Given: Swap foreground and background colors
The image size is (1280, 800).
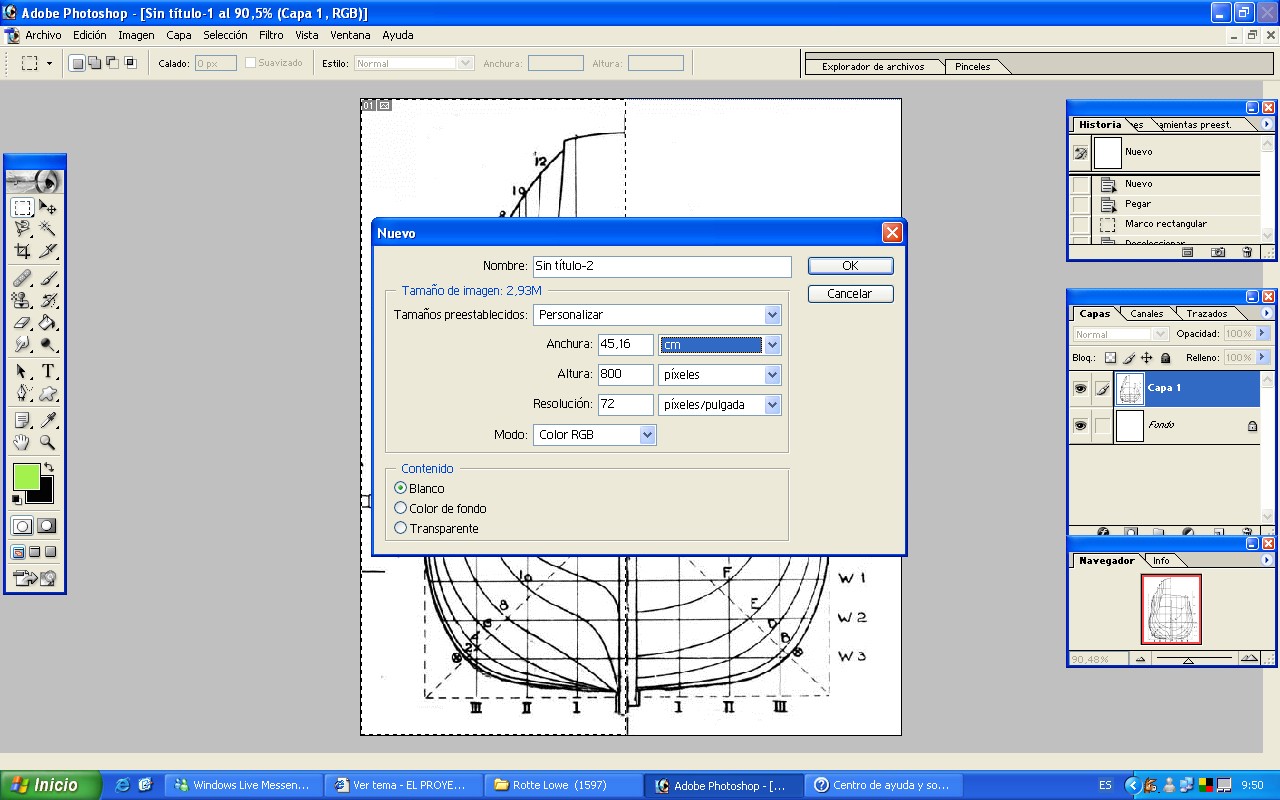Looking at the screenshot, I should pos(48,467).
